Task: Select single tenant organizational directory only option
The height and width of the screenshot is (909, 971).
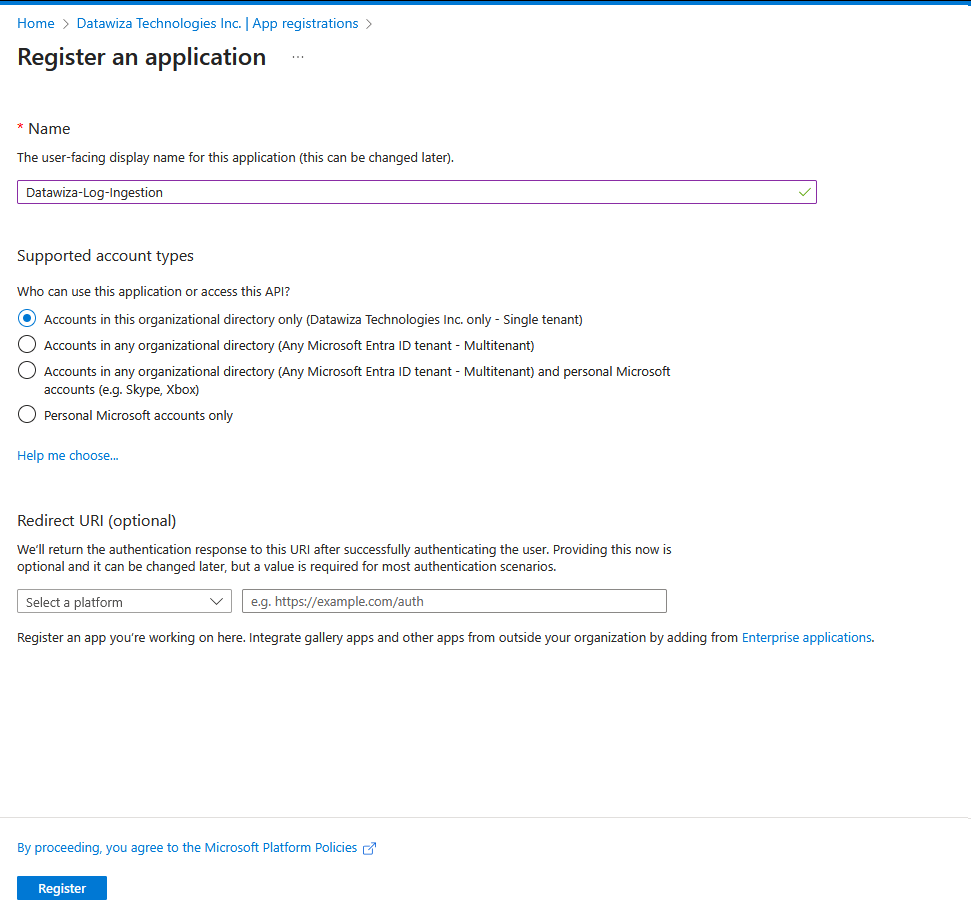Action: pos(27,319)
